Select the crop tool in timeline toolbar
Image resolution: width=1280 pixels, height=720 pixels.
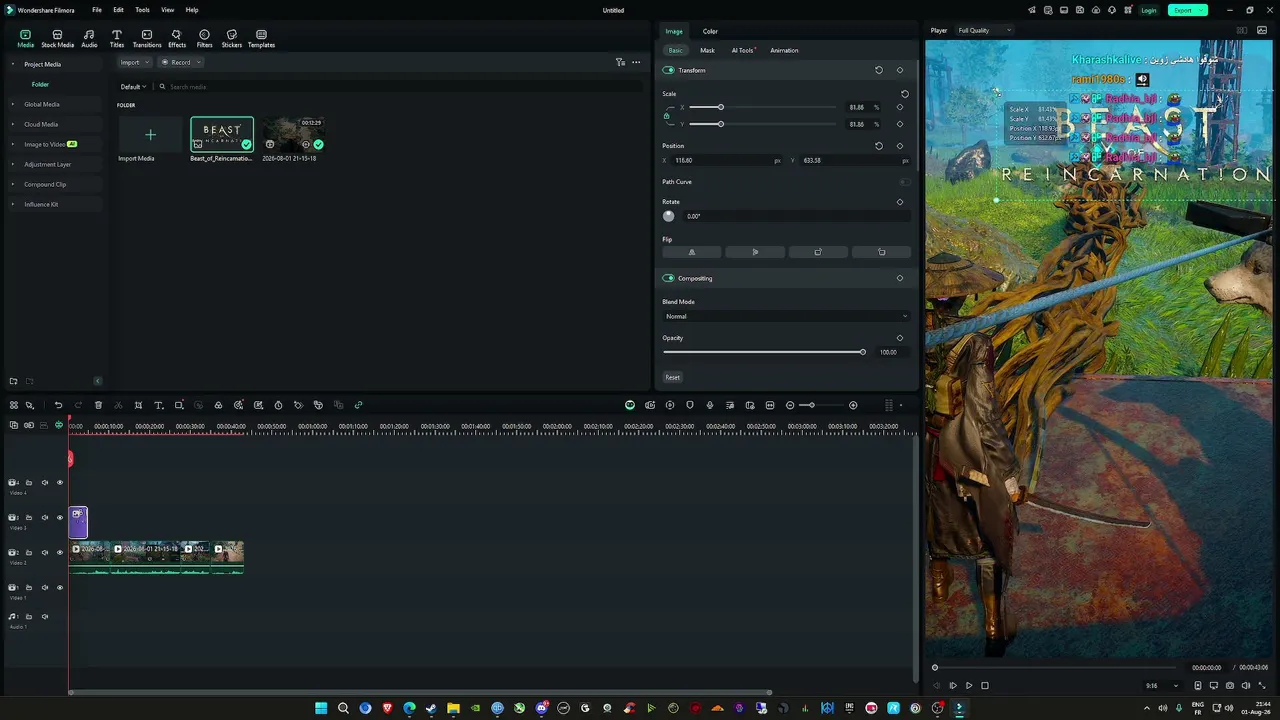click(x=138, y=405)
